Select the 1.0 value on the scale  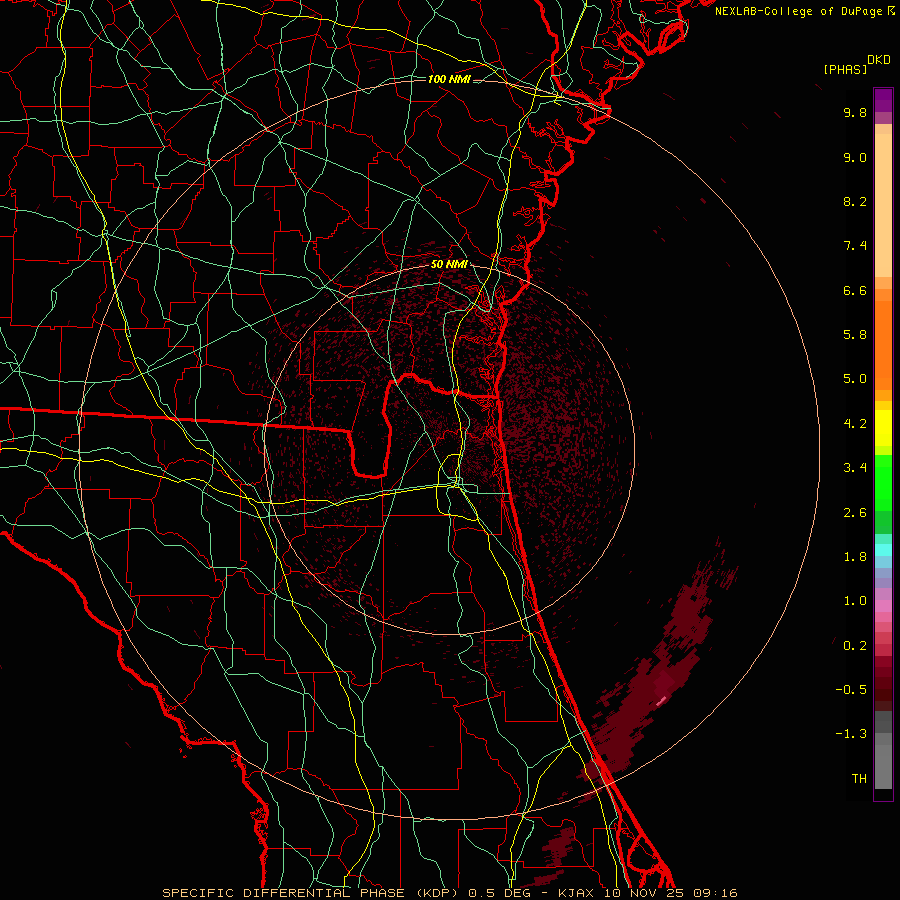[x=855, y=601]
